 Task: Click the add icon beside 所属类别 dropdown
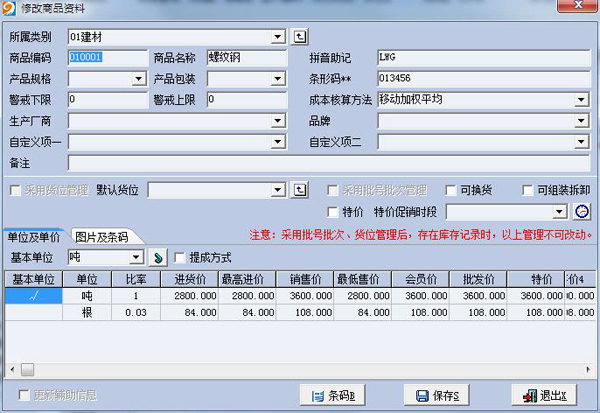point(300,37)
